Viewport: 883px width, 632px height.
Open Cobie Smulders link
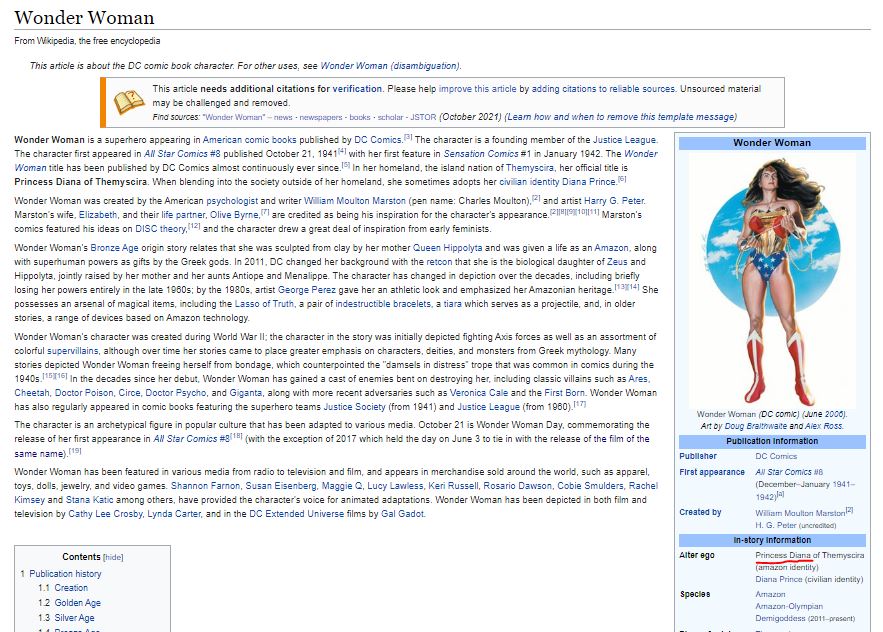point(590,486)
